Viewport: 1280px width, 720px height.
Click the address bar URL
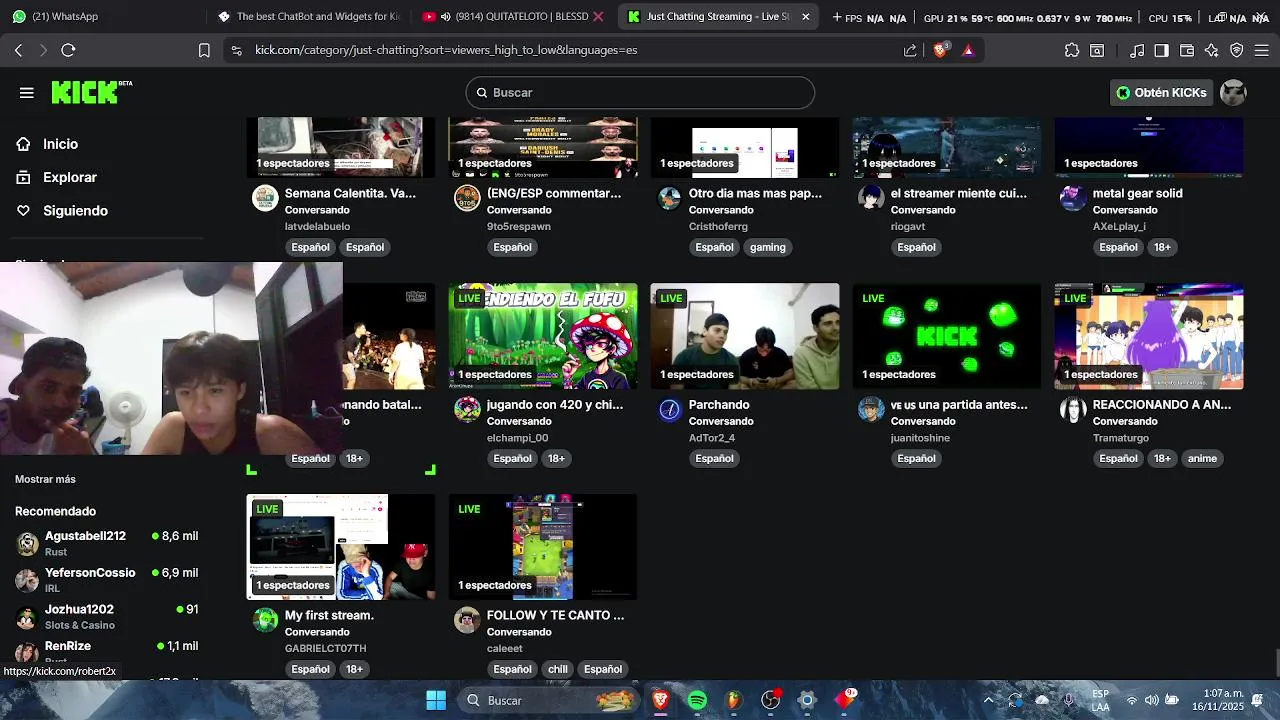tap(446, 50)
